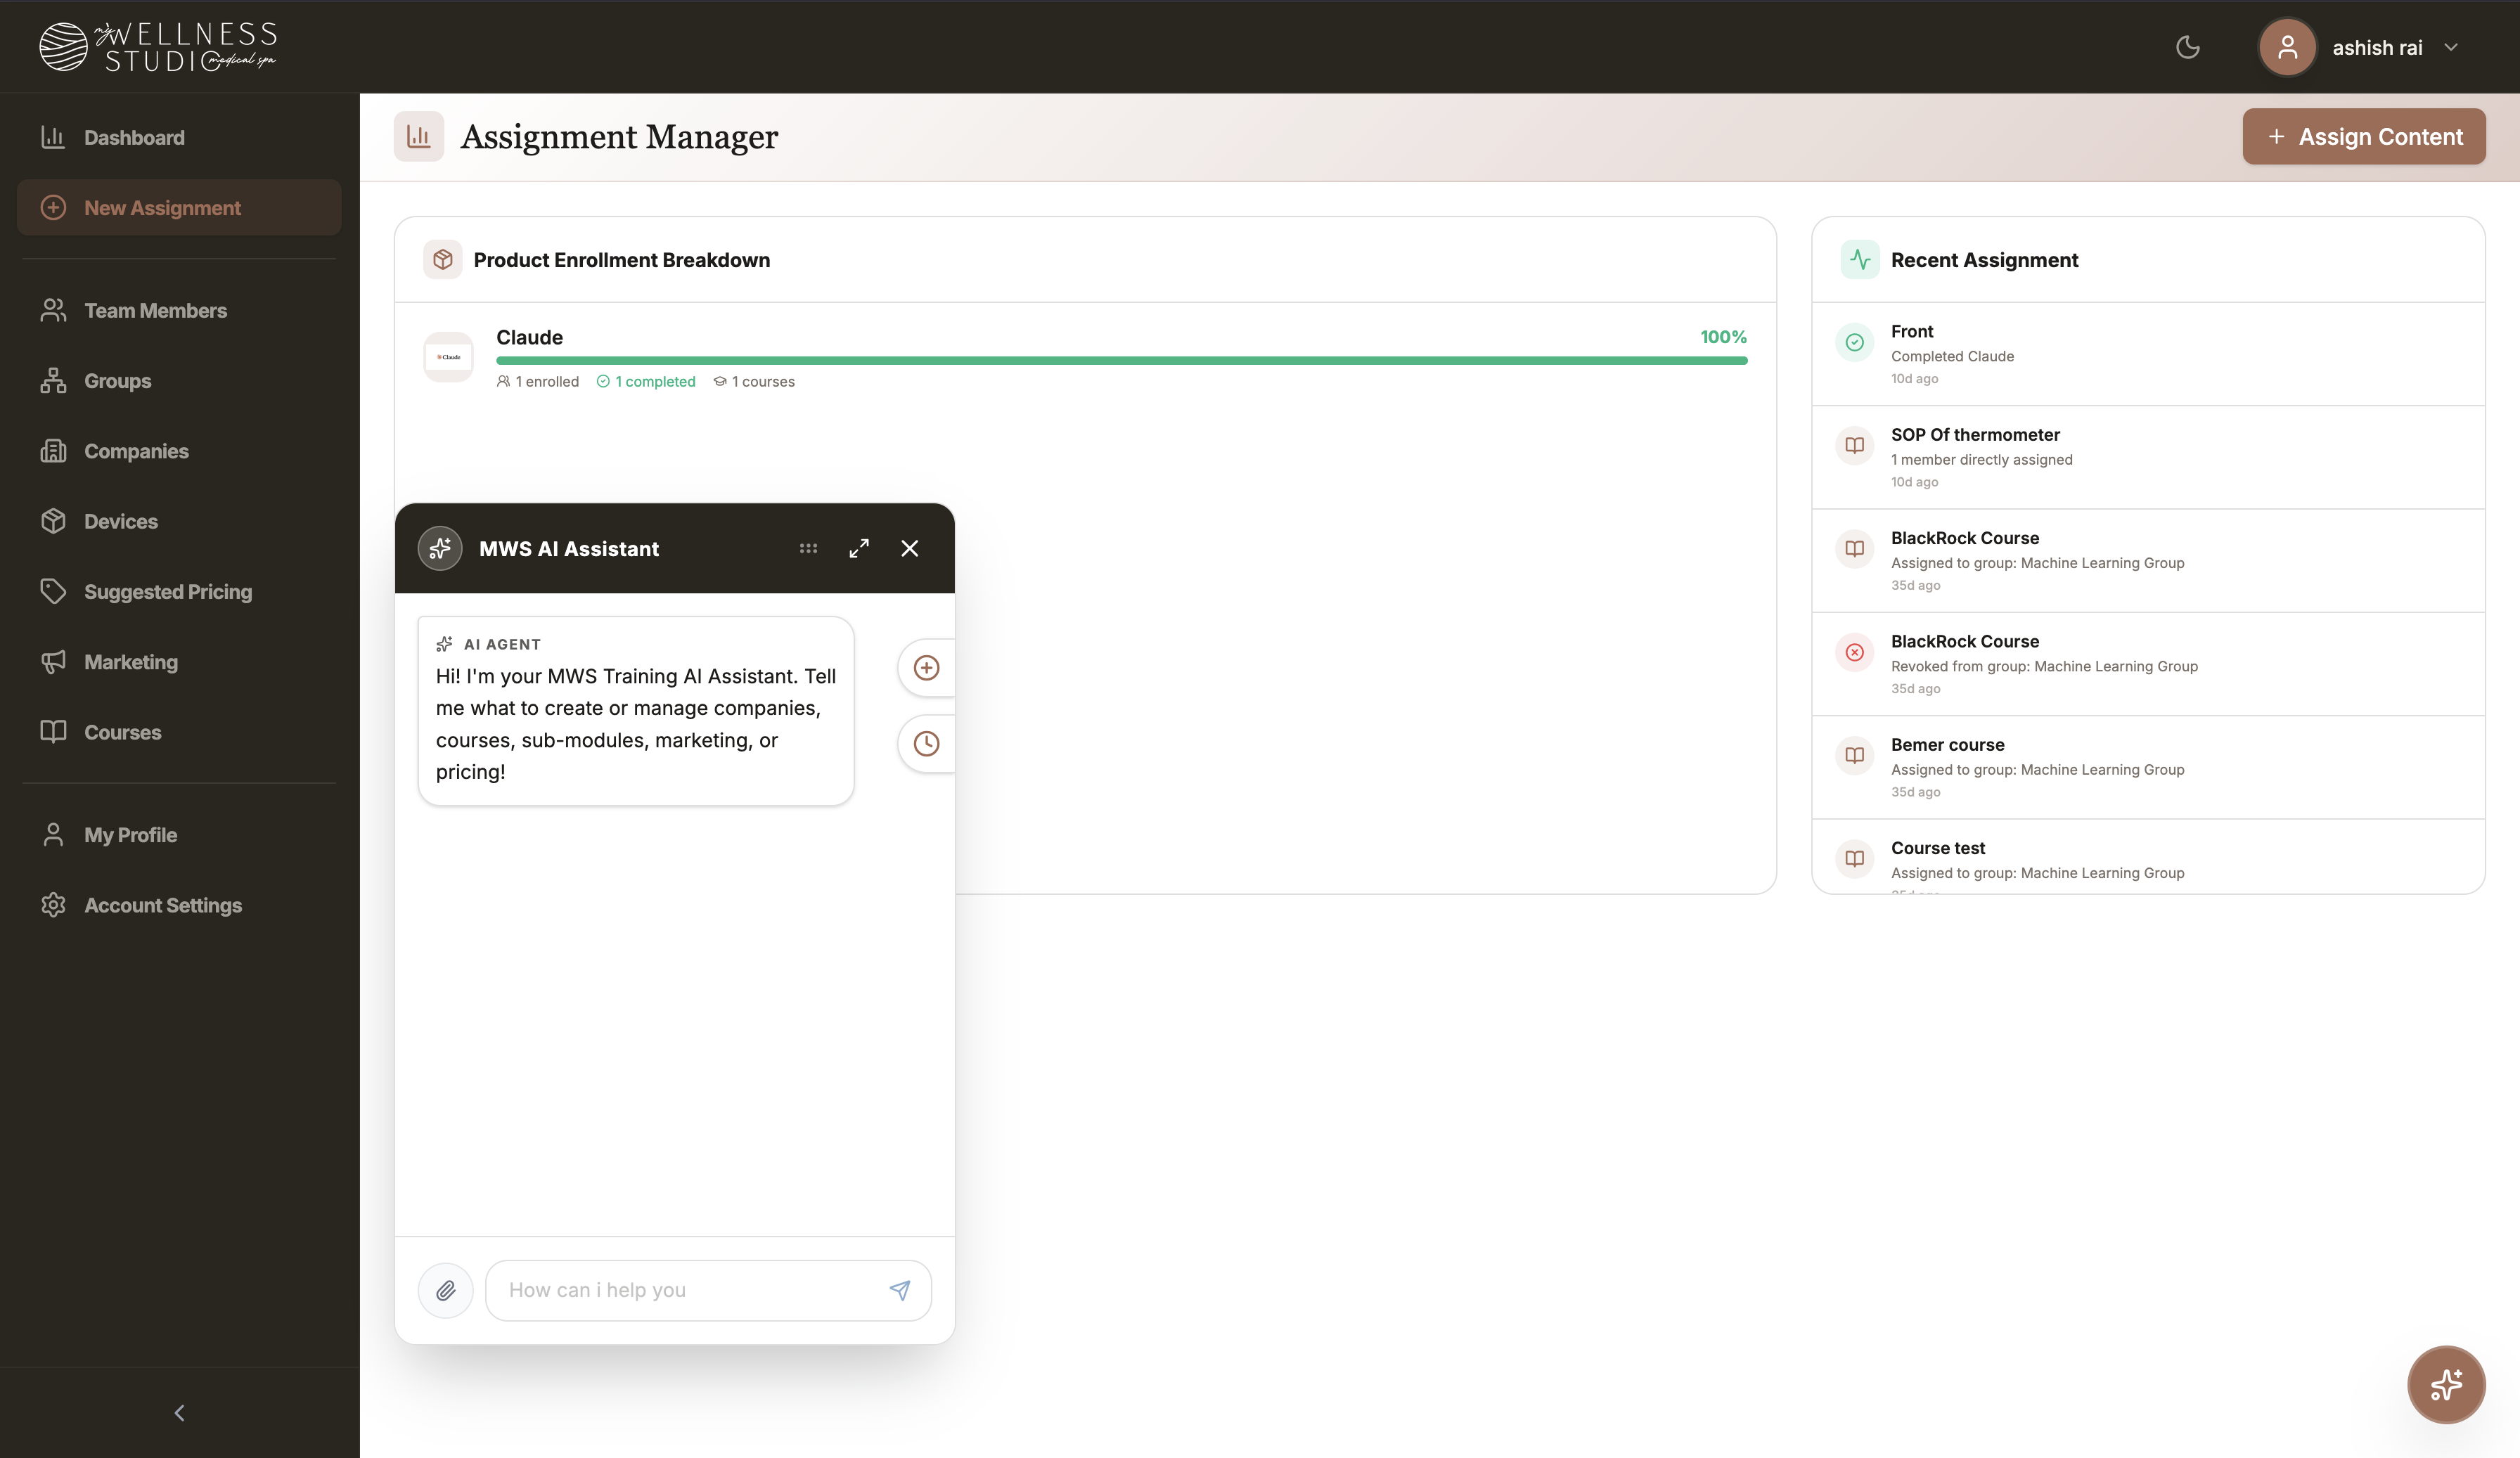This screenshot has width=2520, height=1458.
Task: Click the MWS AI Assistant sparkle avatar
Action: click(440, 548)
